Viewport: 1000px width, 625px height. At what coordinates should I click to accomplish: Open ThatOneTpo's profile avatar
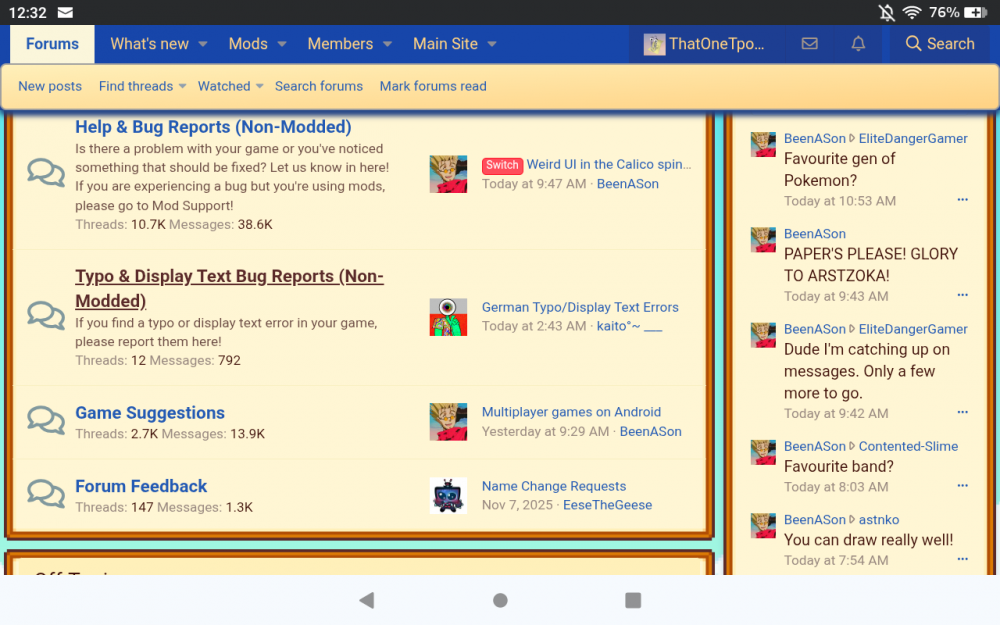point(655,43)
